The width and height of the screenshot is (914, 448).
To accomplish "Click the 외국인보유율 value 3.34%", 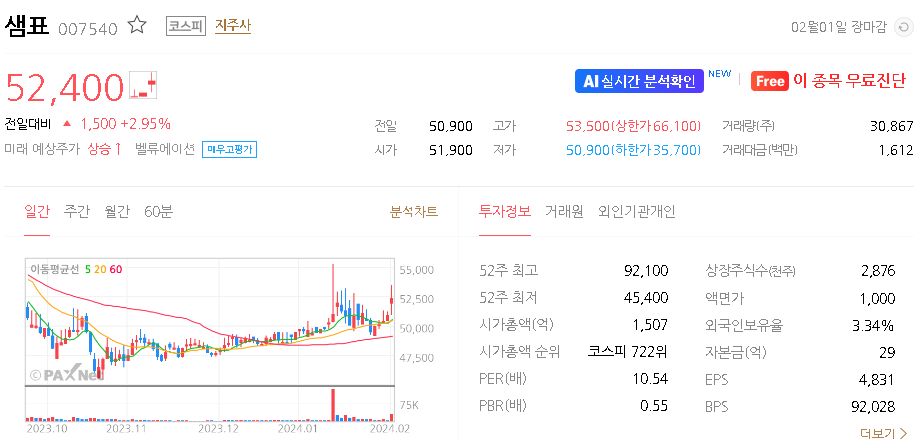I will pyautogui.click(x=874, y=325).
